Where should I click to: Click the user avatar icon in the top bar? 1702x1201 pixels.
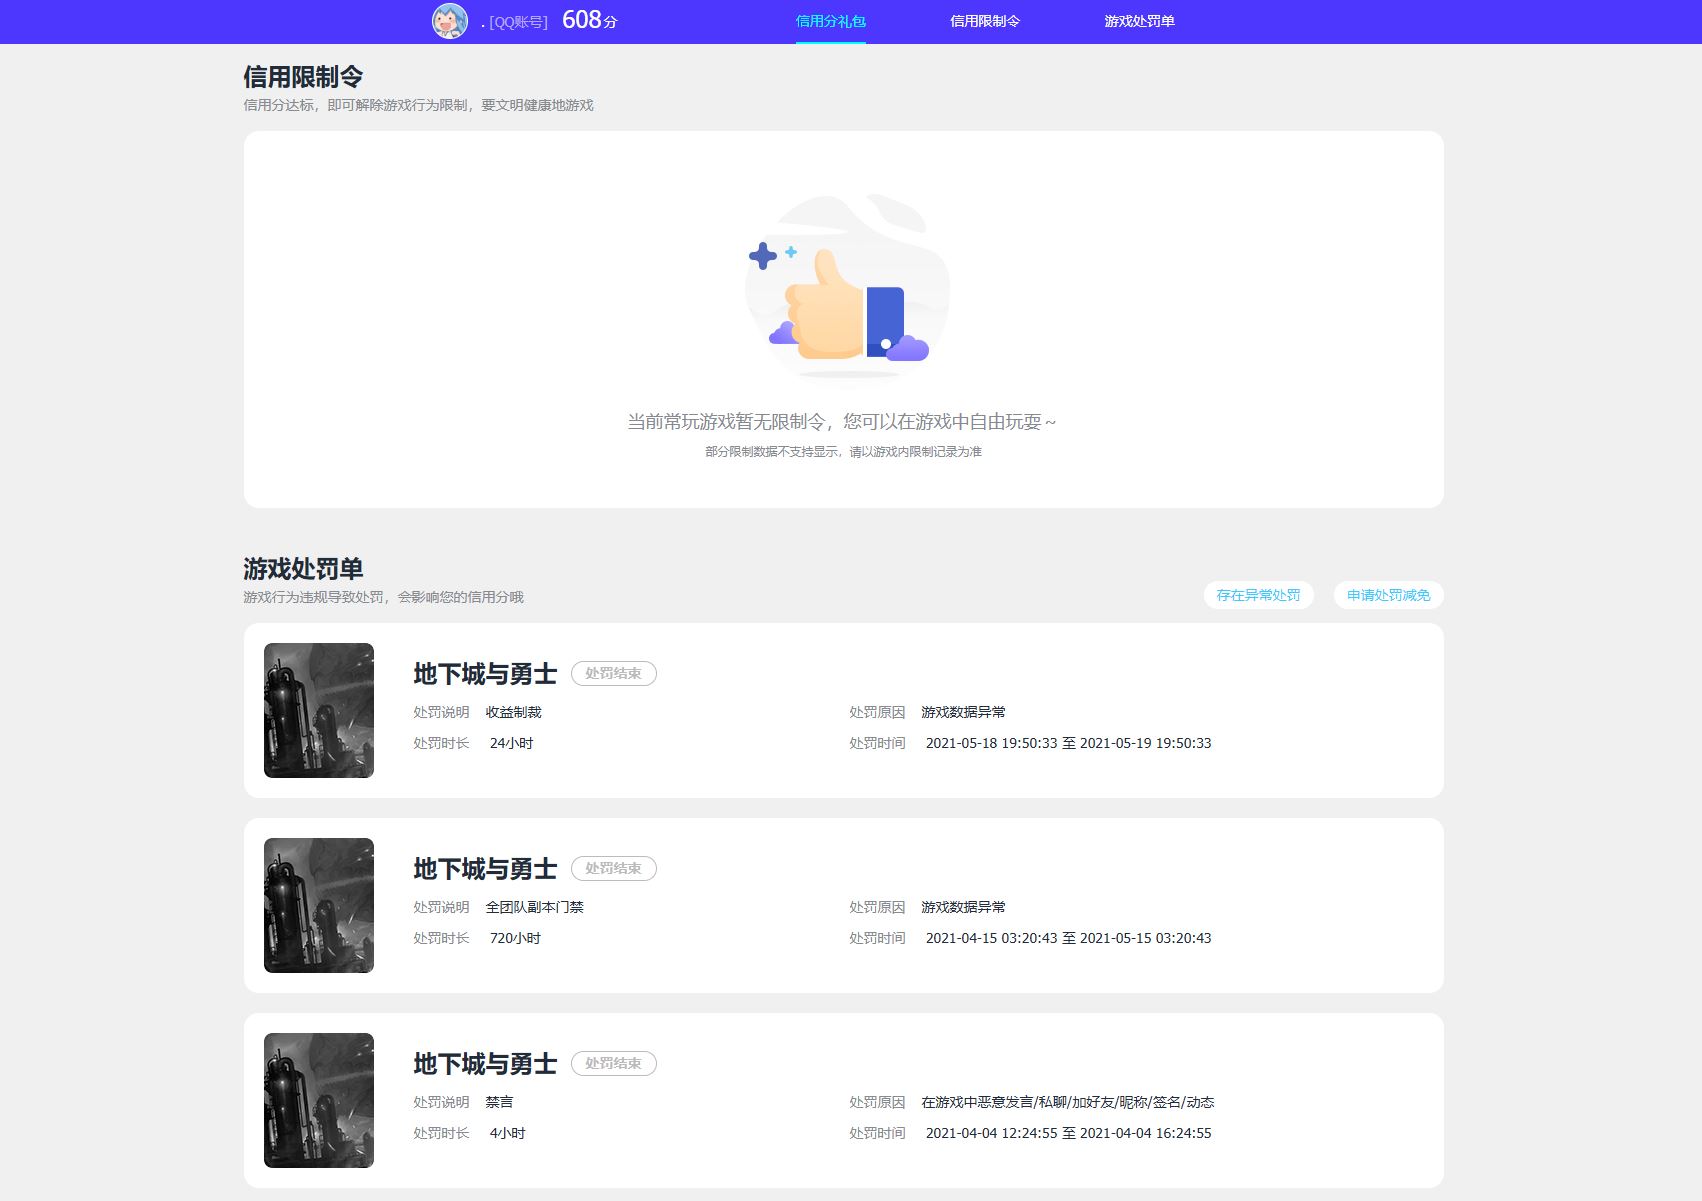tap(446, 19)
